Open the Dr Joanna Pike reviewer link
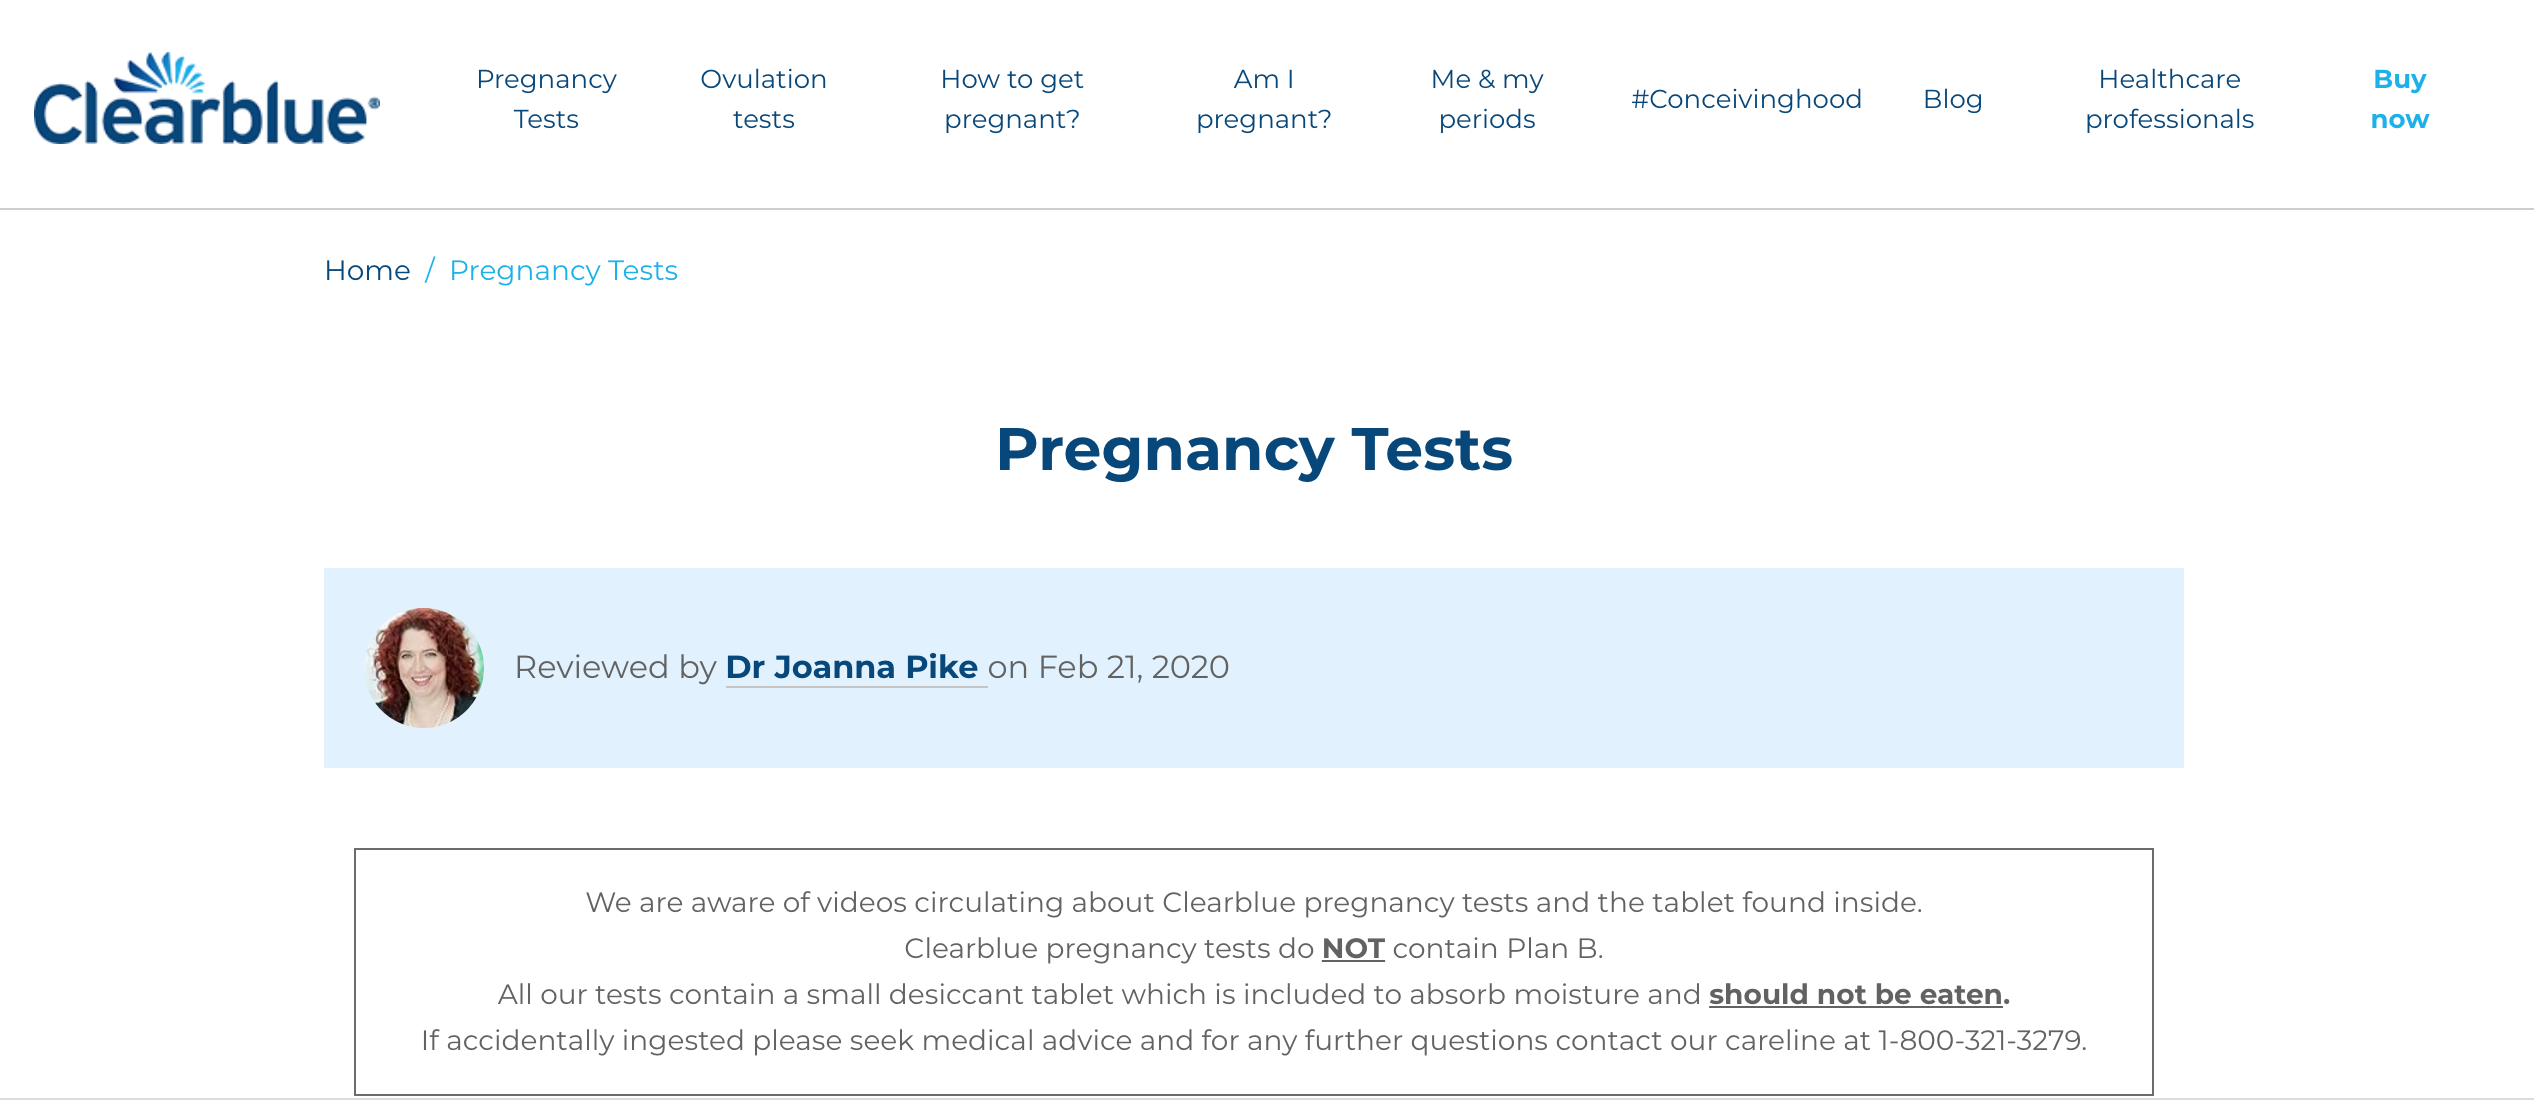Image resolution: width=2534 pixels, height=1108 pixels. tap(852, 667)
